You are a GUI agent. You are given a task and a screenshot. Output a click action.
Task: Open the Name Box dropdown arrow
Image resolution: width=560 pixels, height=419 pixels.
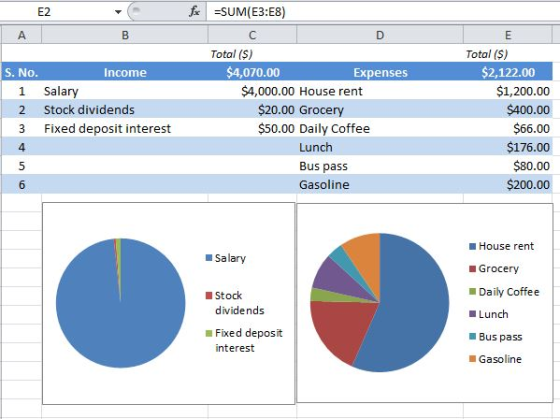click(118, 12)
